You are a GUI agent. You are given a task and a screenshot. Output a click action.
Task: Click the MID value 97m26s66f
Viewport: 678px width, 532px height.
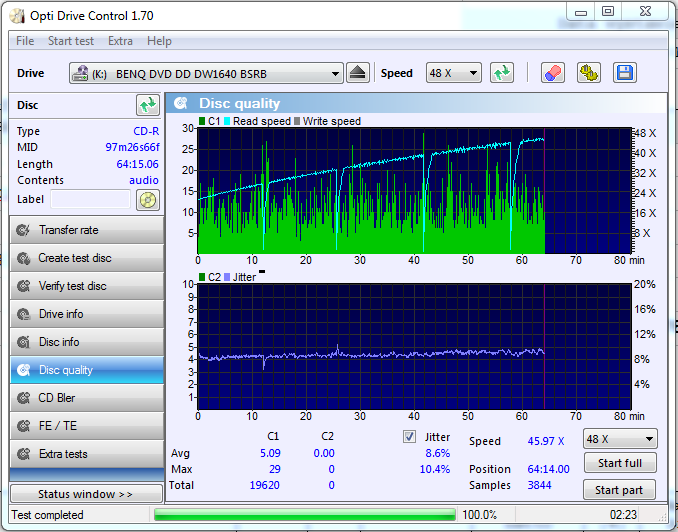(x=132, y=147)
